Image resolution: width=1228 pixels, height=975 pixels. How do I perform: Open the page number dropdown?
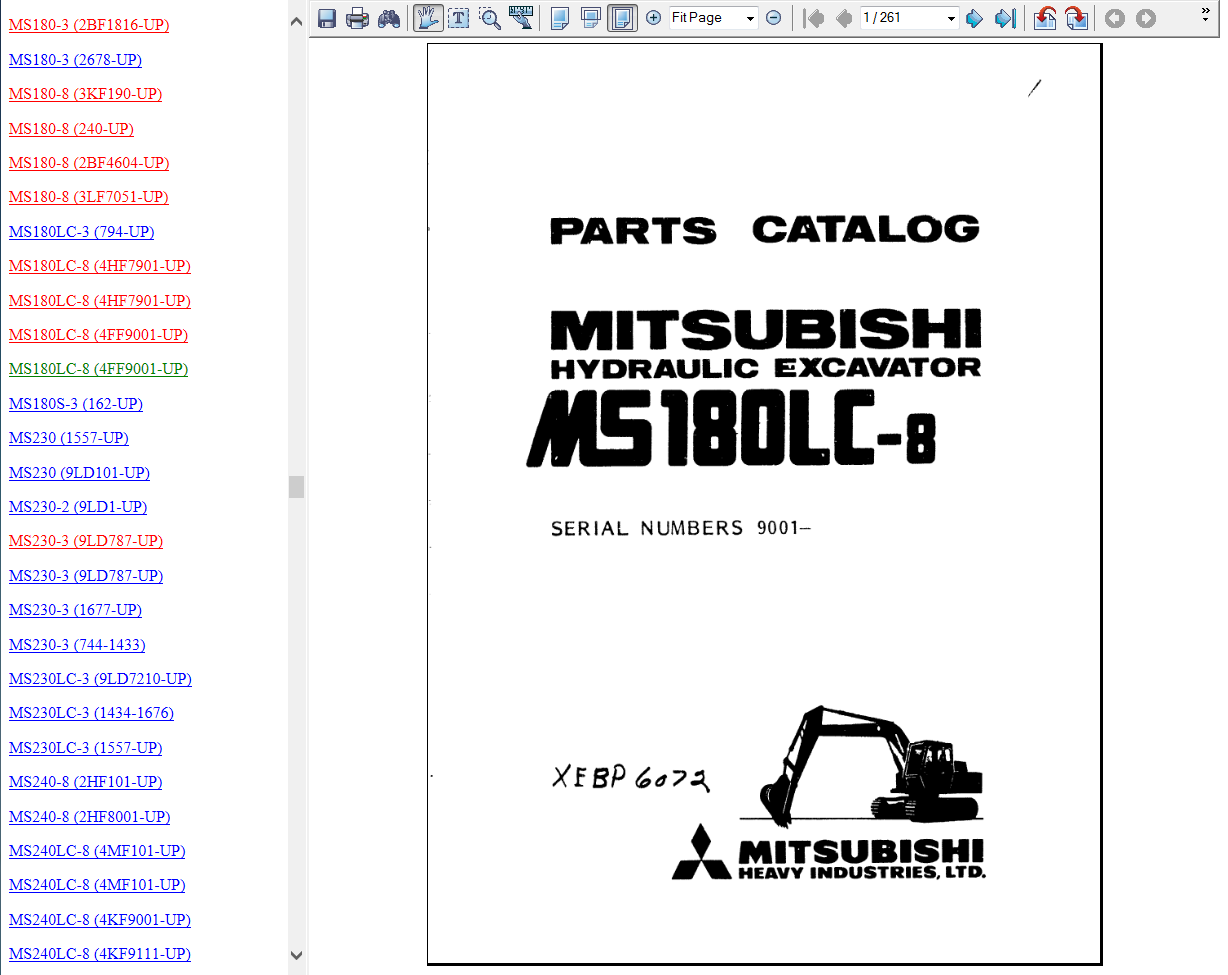click(909, 18)
